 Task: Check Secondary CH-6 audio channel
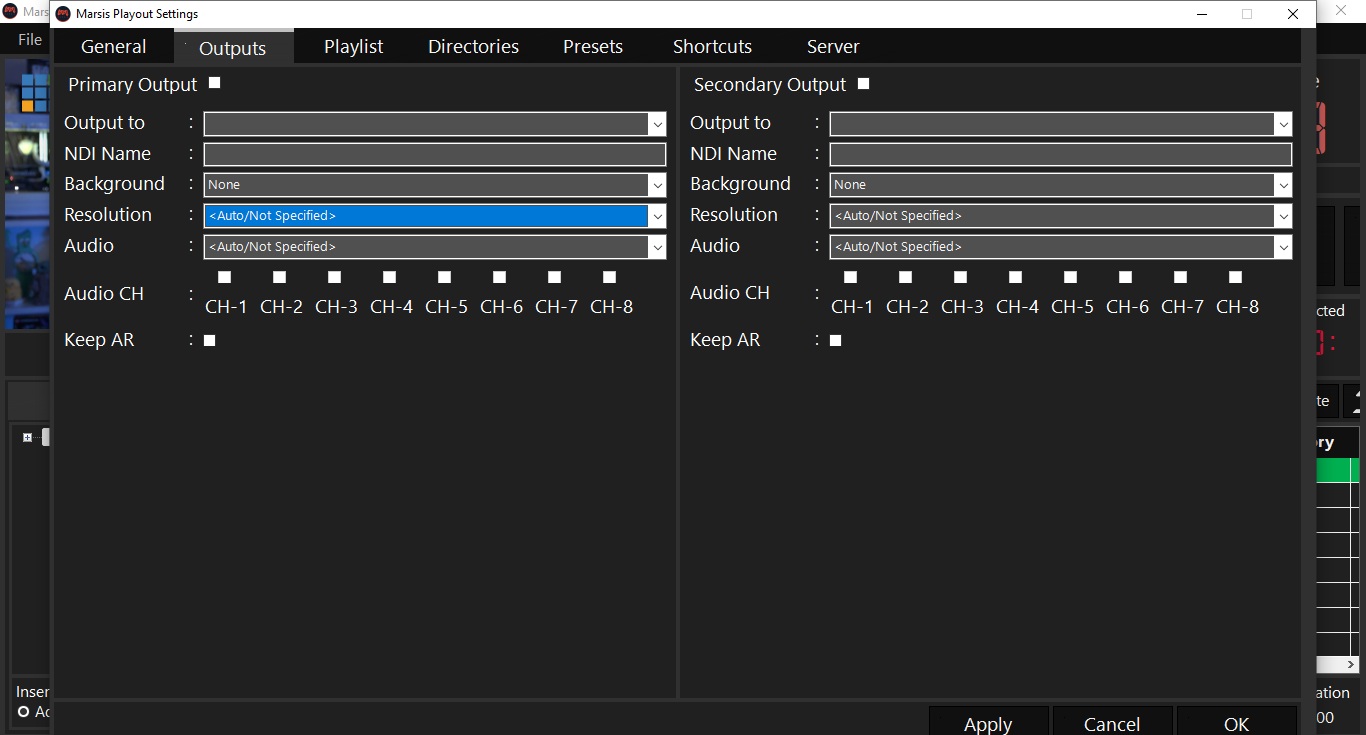point(1125,277)
